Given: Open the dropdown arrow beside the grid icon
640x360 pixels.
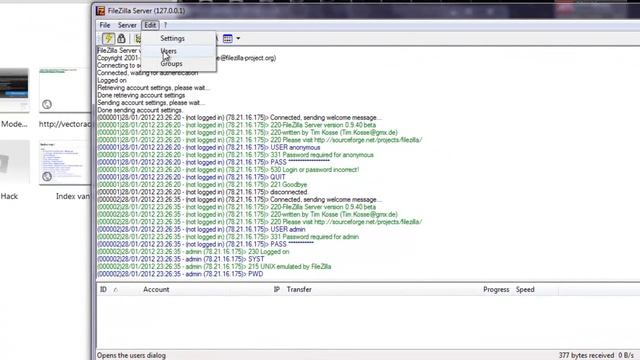Looking at the screenshot, I should pos(238,39).
